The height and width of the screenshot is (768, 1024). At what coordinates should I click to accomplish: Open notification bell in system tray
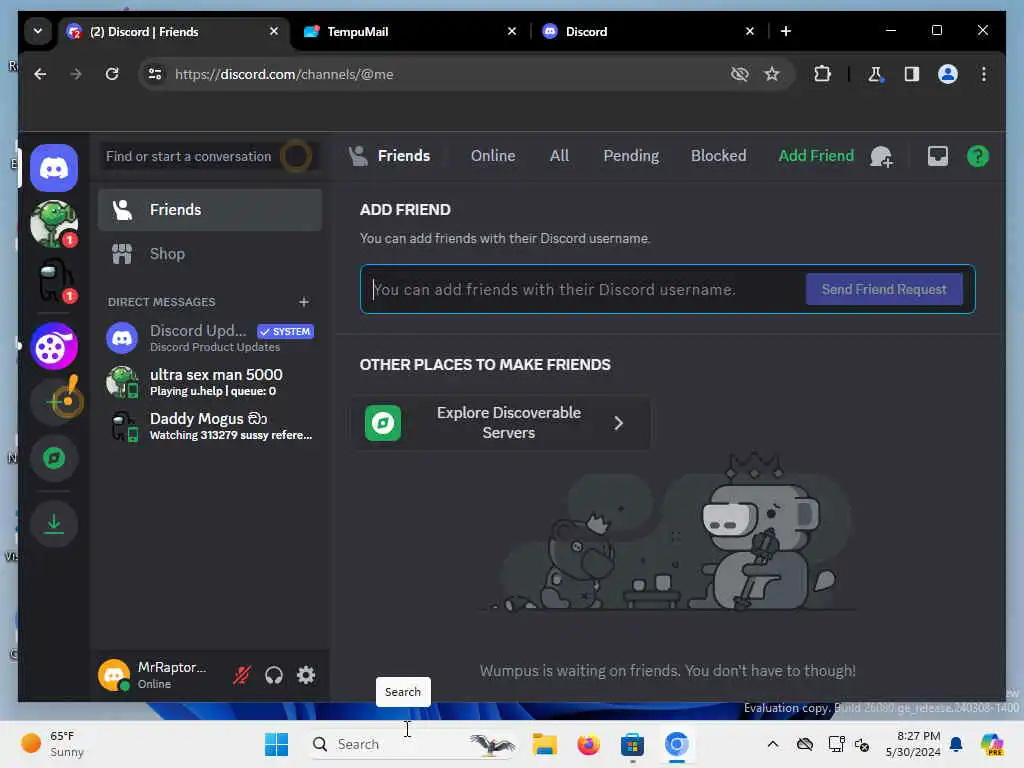[956, 744]
